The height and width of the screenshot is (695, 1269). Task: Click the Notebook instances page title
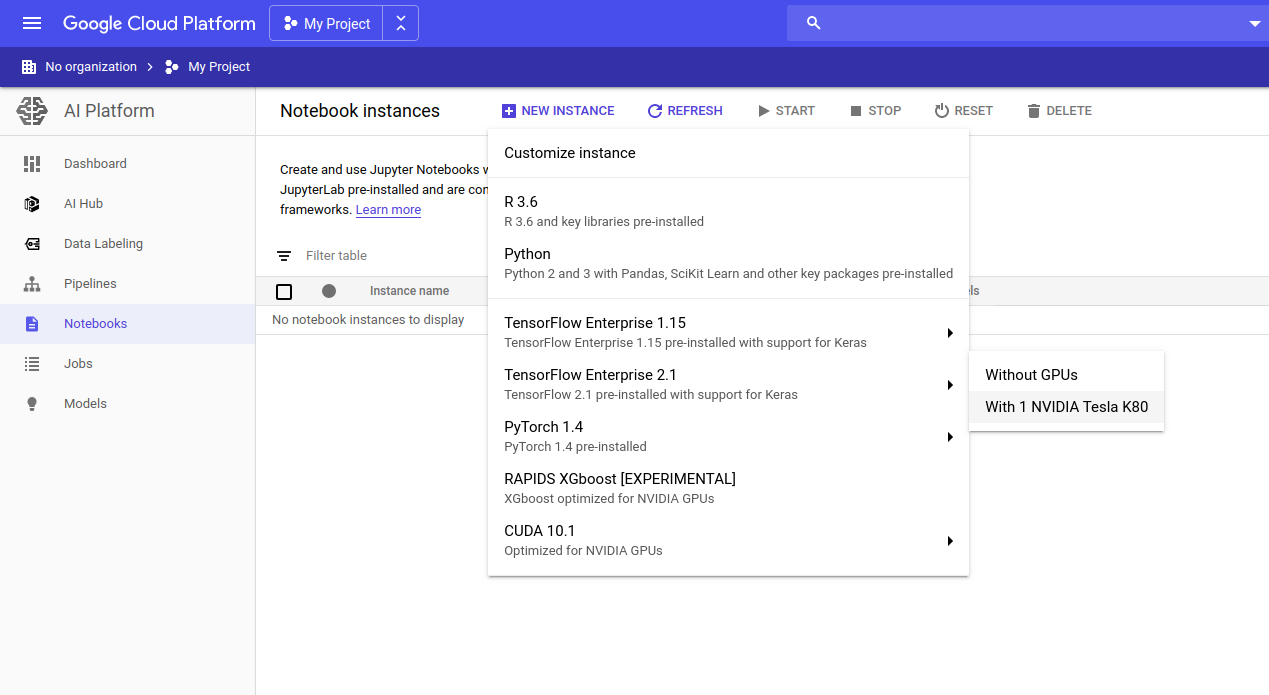tap(360, 111)
